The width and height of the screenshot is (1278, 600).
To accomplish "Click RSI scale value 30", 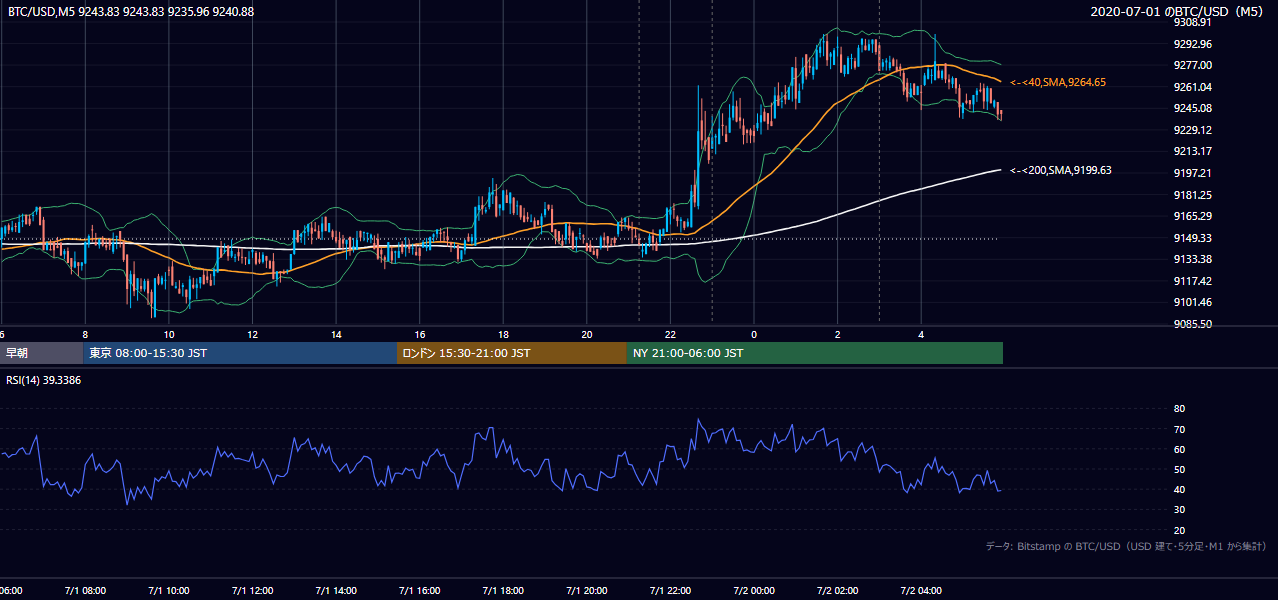I will pyautogui.click(x=1179, y=510).
